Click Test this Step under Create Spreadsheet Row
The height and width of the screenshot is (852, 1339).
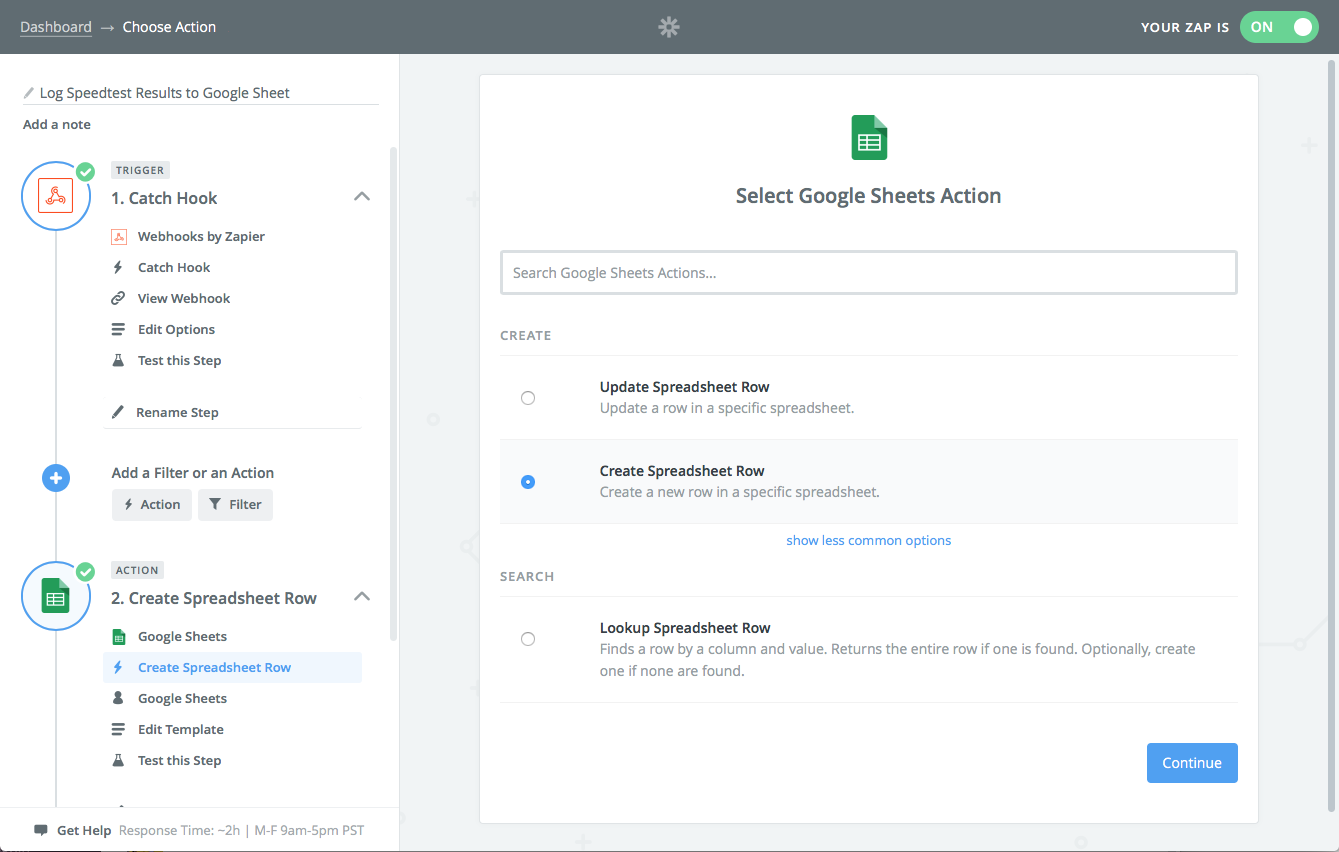180,761
